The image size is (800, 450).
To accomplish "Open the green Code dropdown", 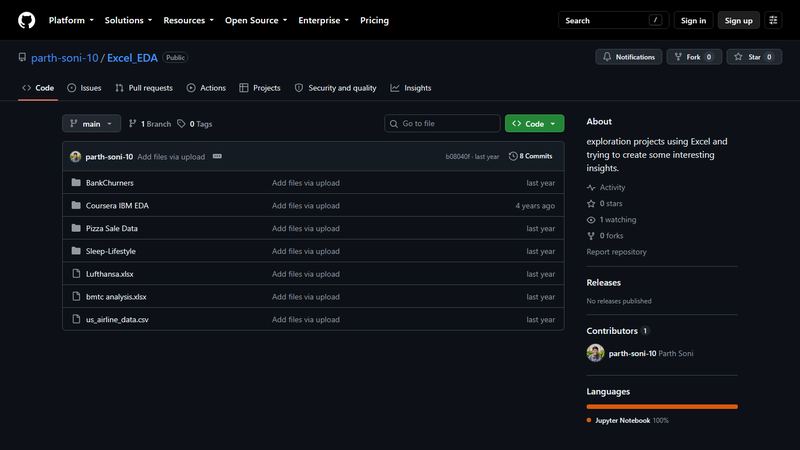I will coord(534,123).
